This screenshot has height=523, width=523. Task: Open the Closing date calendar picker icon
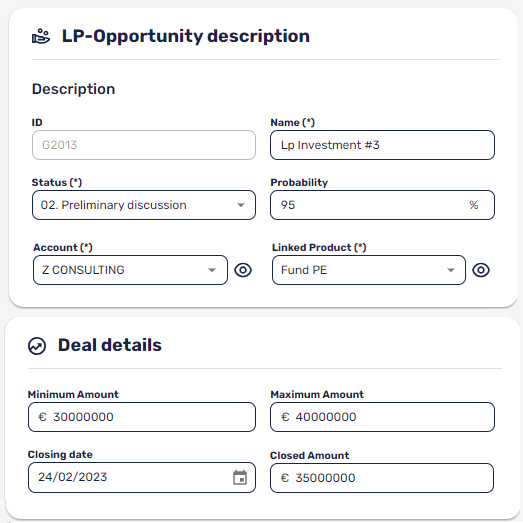click(x=240, y=477)
